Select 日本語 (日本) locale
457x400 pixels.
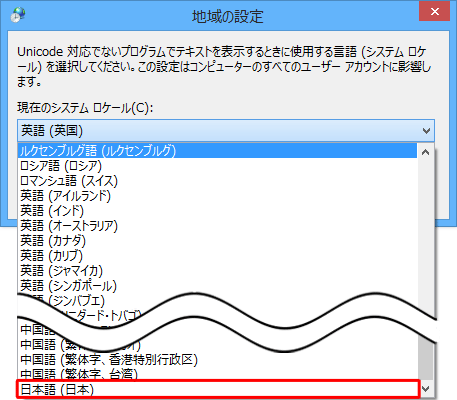[x=217, y=389]
